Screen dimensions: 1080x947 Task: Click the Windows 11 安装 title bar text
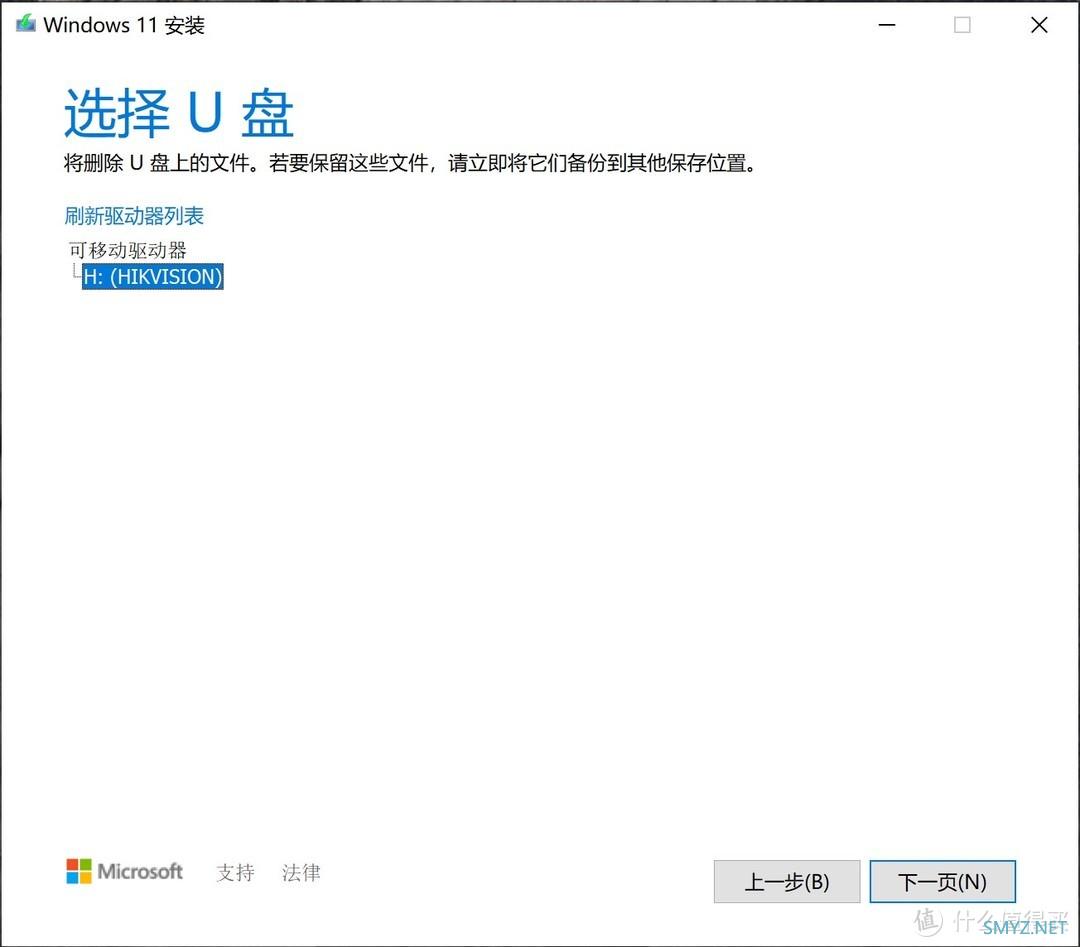[x=124, y=25]
